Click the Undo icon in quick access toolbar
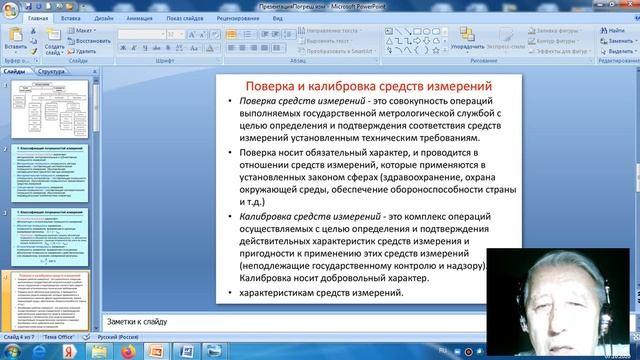 pos(39,6)
